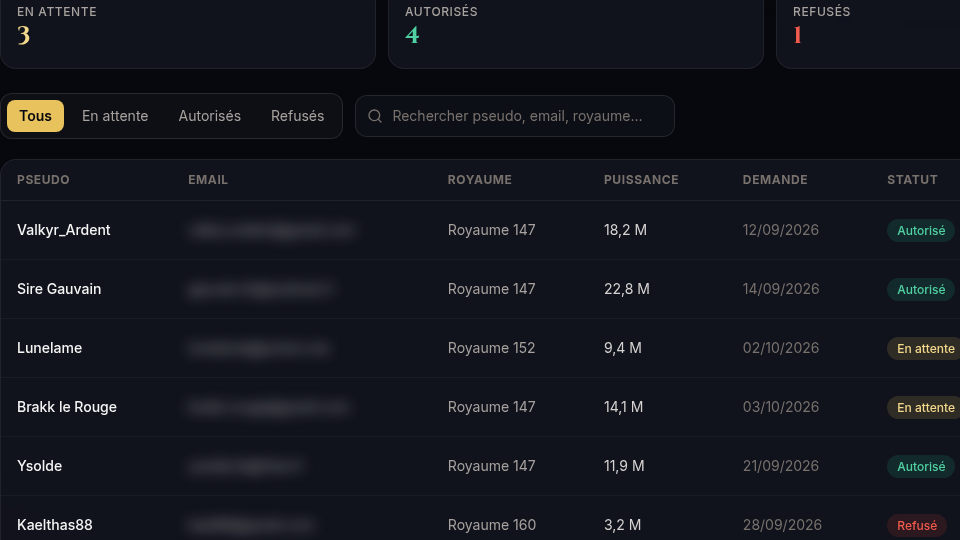
Task: Switch to the En attente filter tab
Action: 115,116
